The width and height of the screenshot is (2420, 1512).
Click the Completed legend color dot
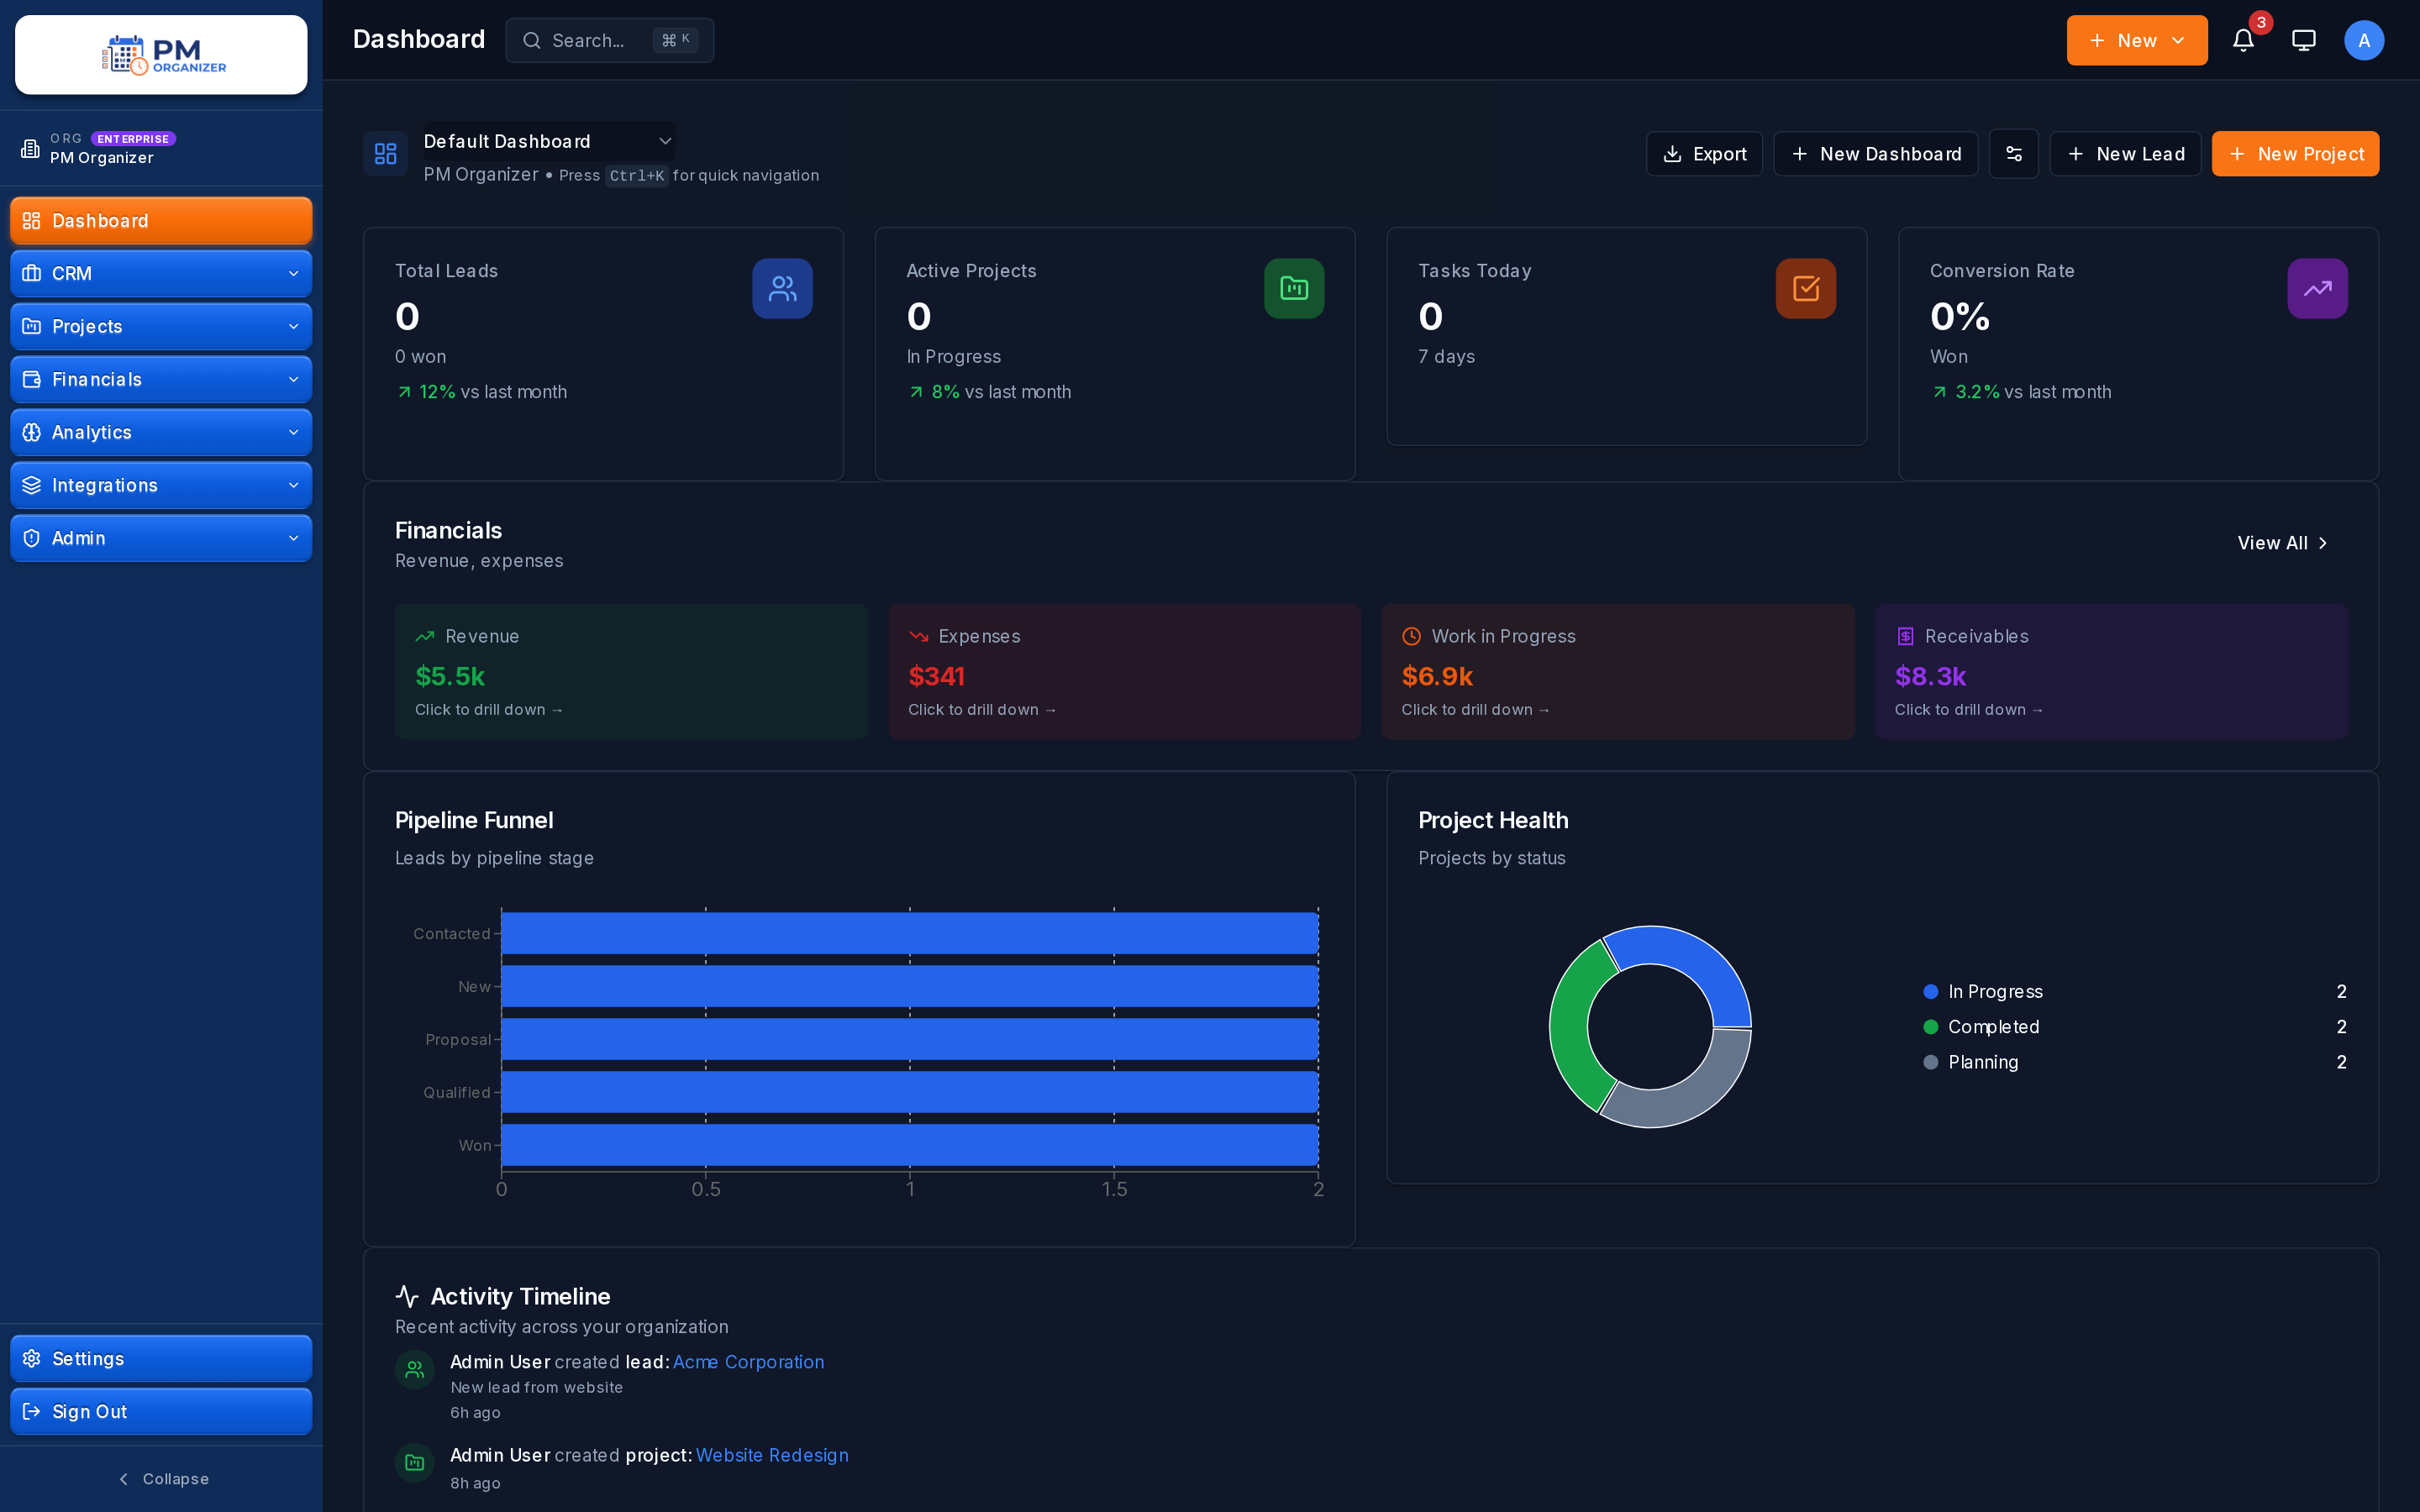(1931, 1027)
